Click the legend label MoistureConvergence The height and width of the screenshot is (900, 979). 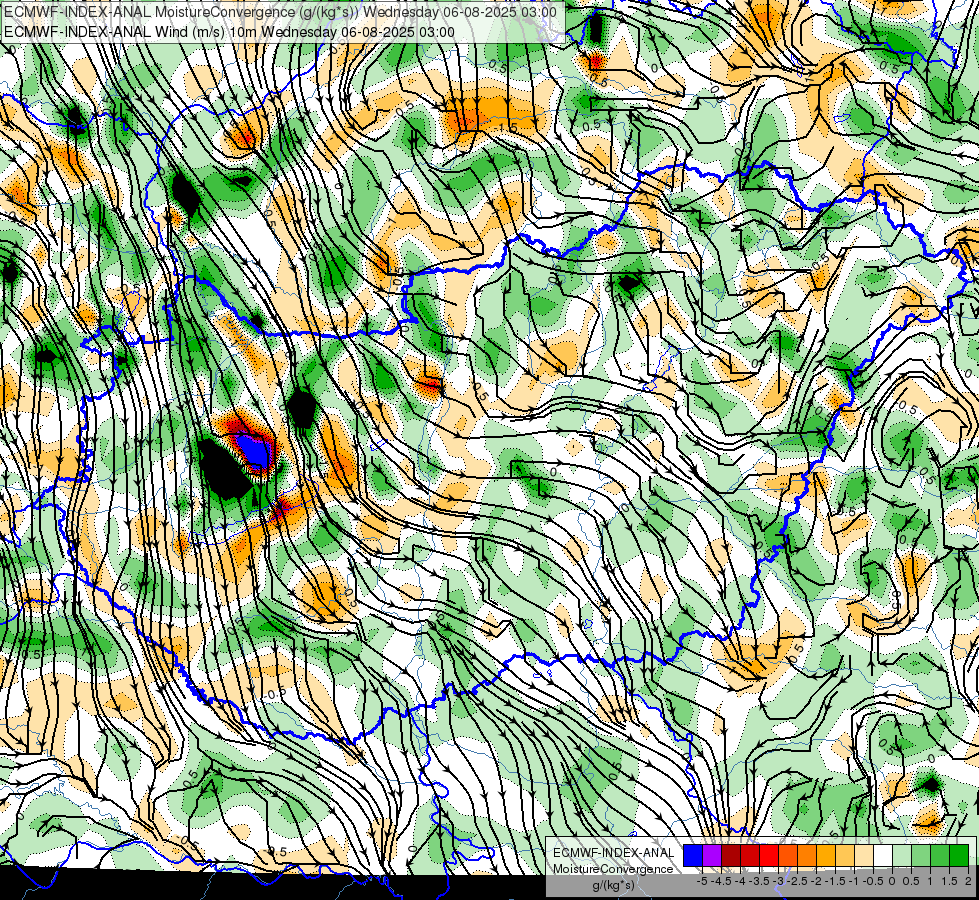pos(613,869)
